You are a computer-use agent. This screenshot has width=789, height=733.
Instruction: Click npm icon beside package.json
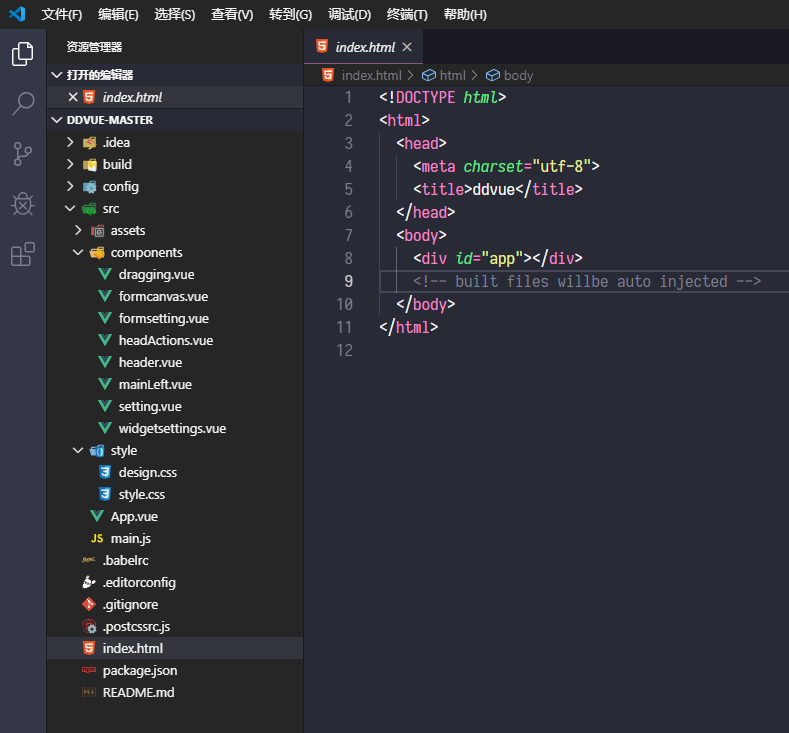tap(89, 670)
